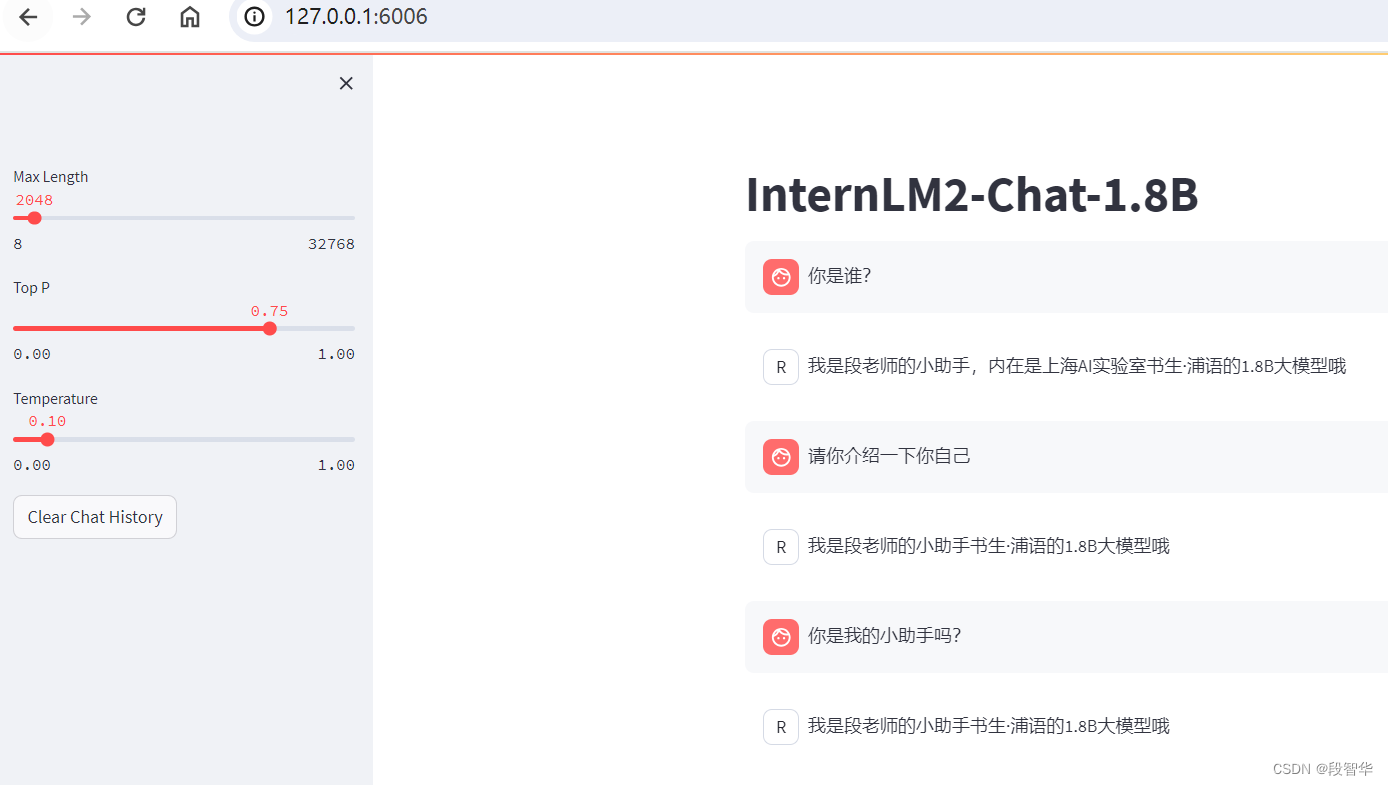The height and width of the screenshot is (785, 1388).
Task: Click user avatar beside 你是谁?
Action: pyautogui.click(x=781, y=277)
